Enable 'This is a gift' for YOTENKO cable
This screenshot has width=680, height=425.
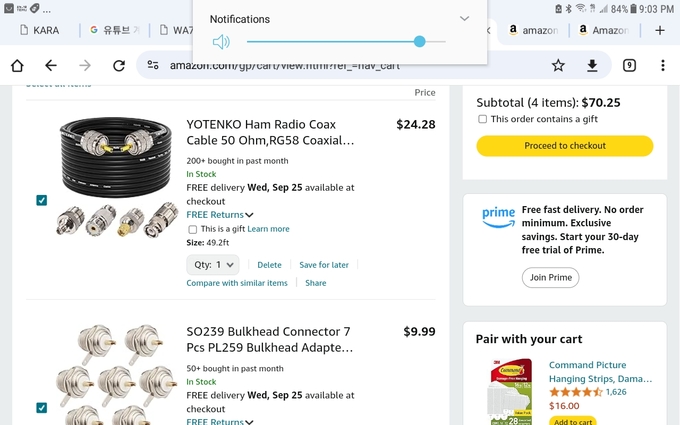[193, 229]
